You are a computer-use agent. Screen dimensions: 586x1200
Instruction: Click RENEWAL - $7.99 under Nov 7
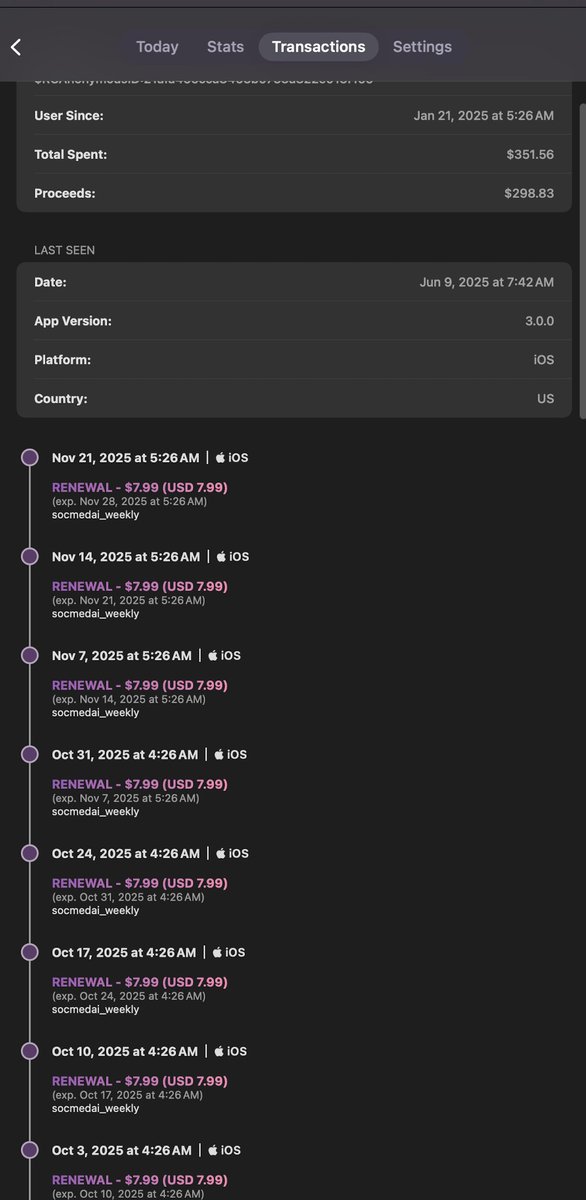click(x=140, y=685)
